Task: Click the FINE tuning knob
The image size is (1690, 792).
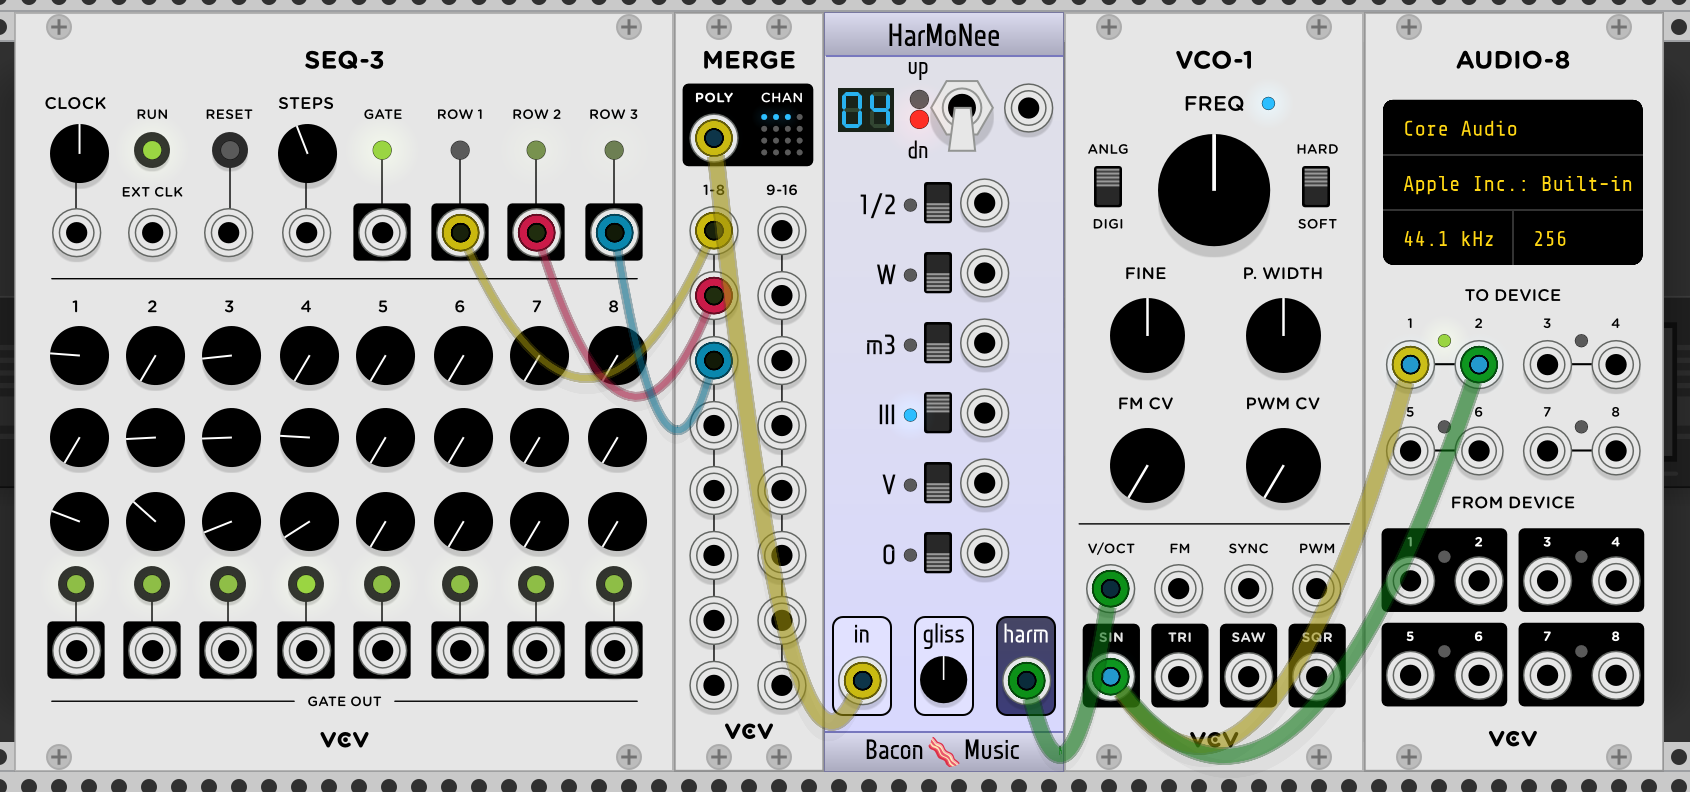Action: (x=1147, y=335)
